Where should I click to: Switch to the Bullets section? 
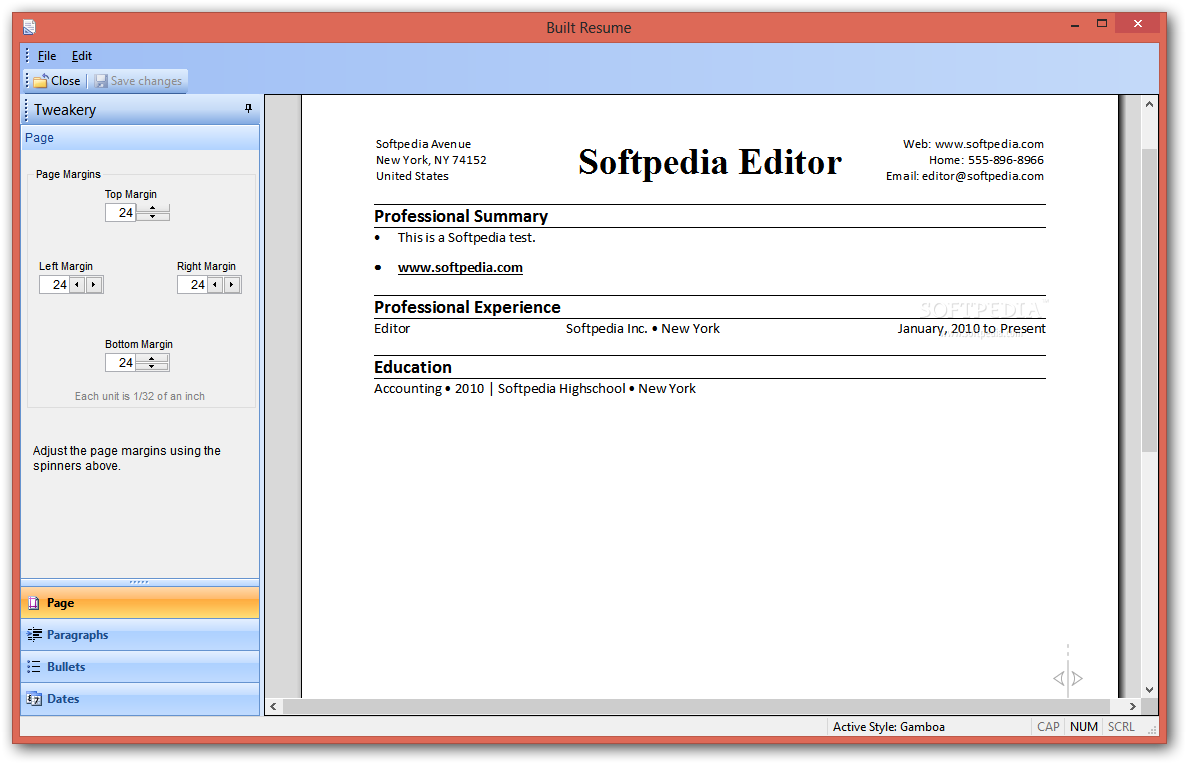coord(140,666)
